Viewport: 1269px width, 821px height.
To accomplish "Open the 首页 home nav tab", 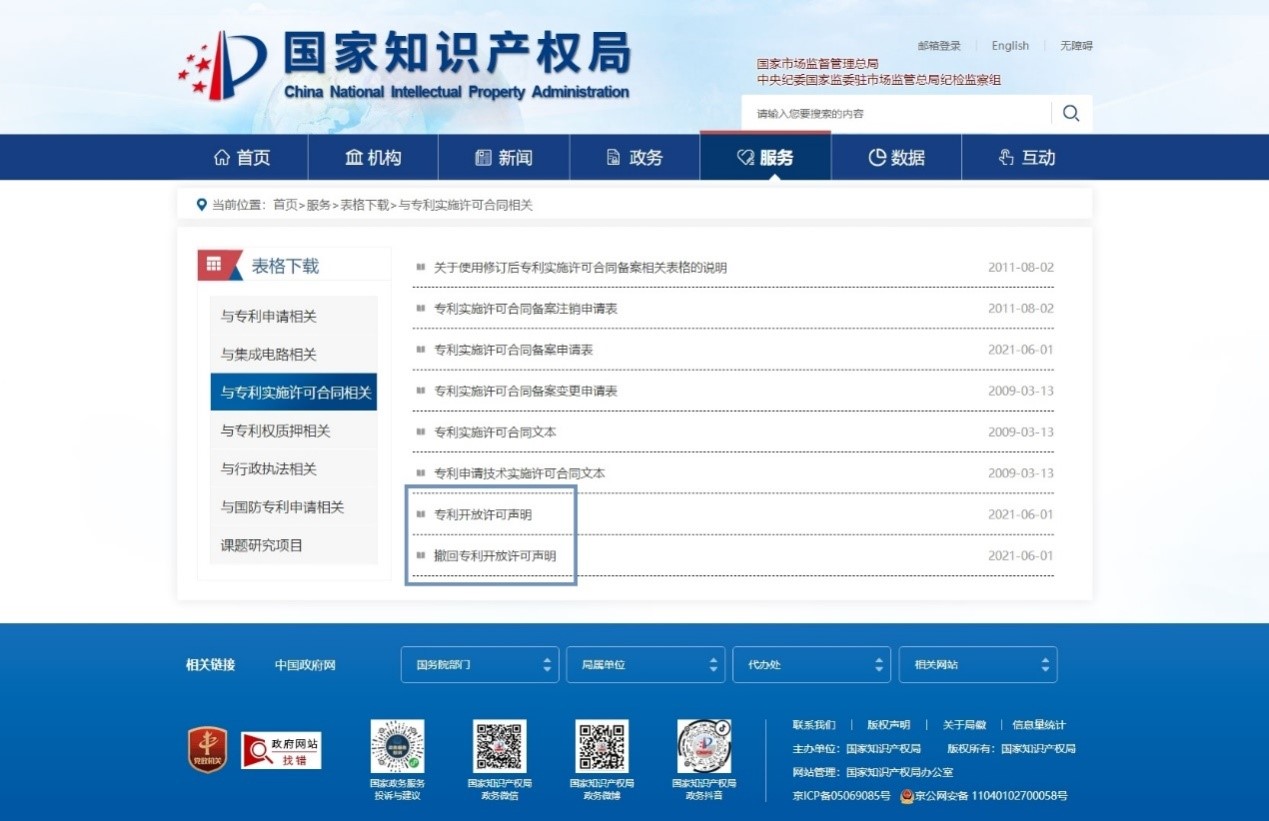I will [x=242, y=158].
